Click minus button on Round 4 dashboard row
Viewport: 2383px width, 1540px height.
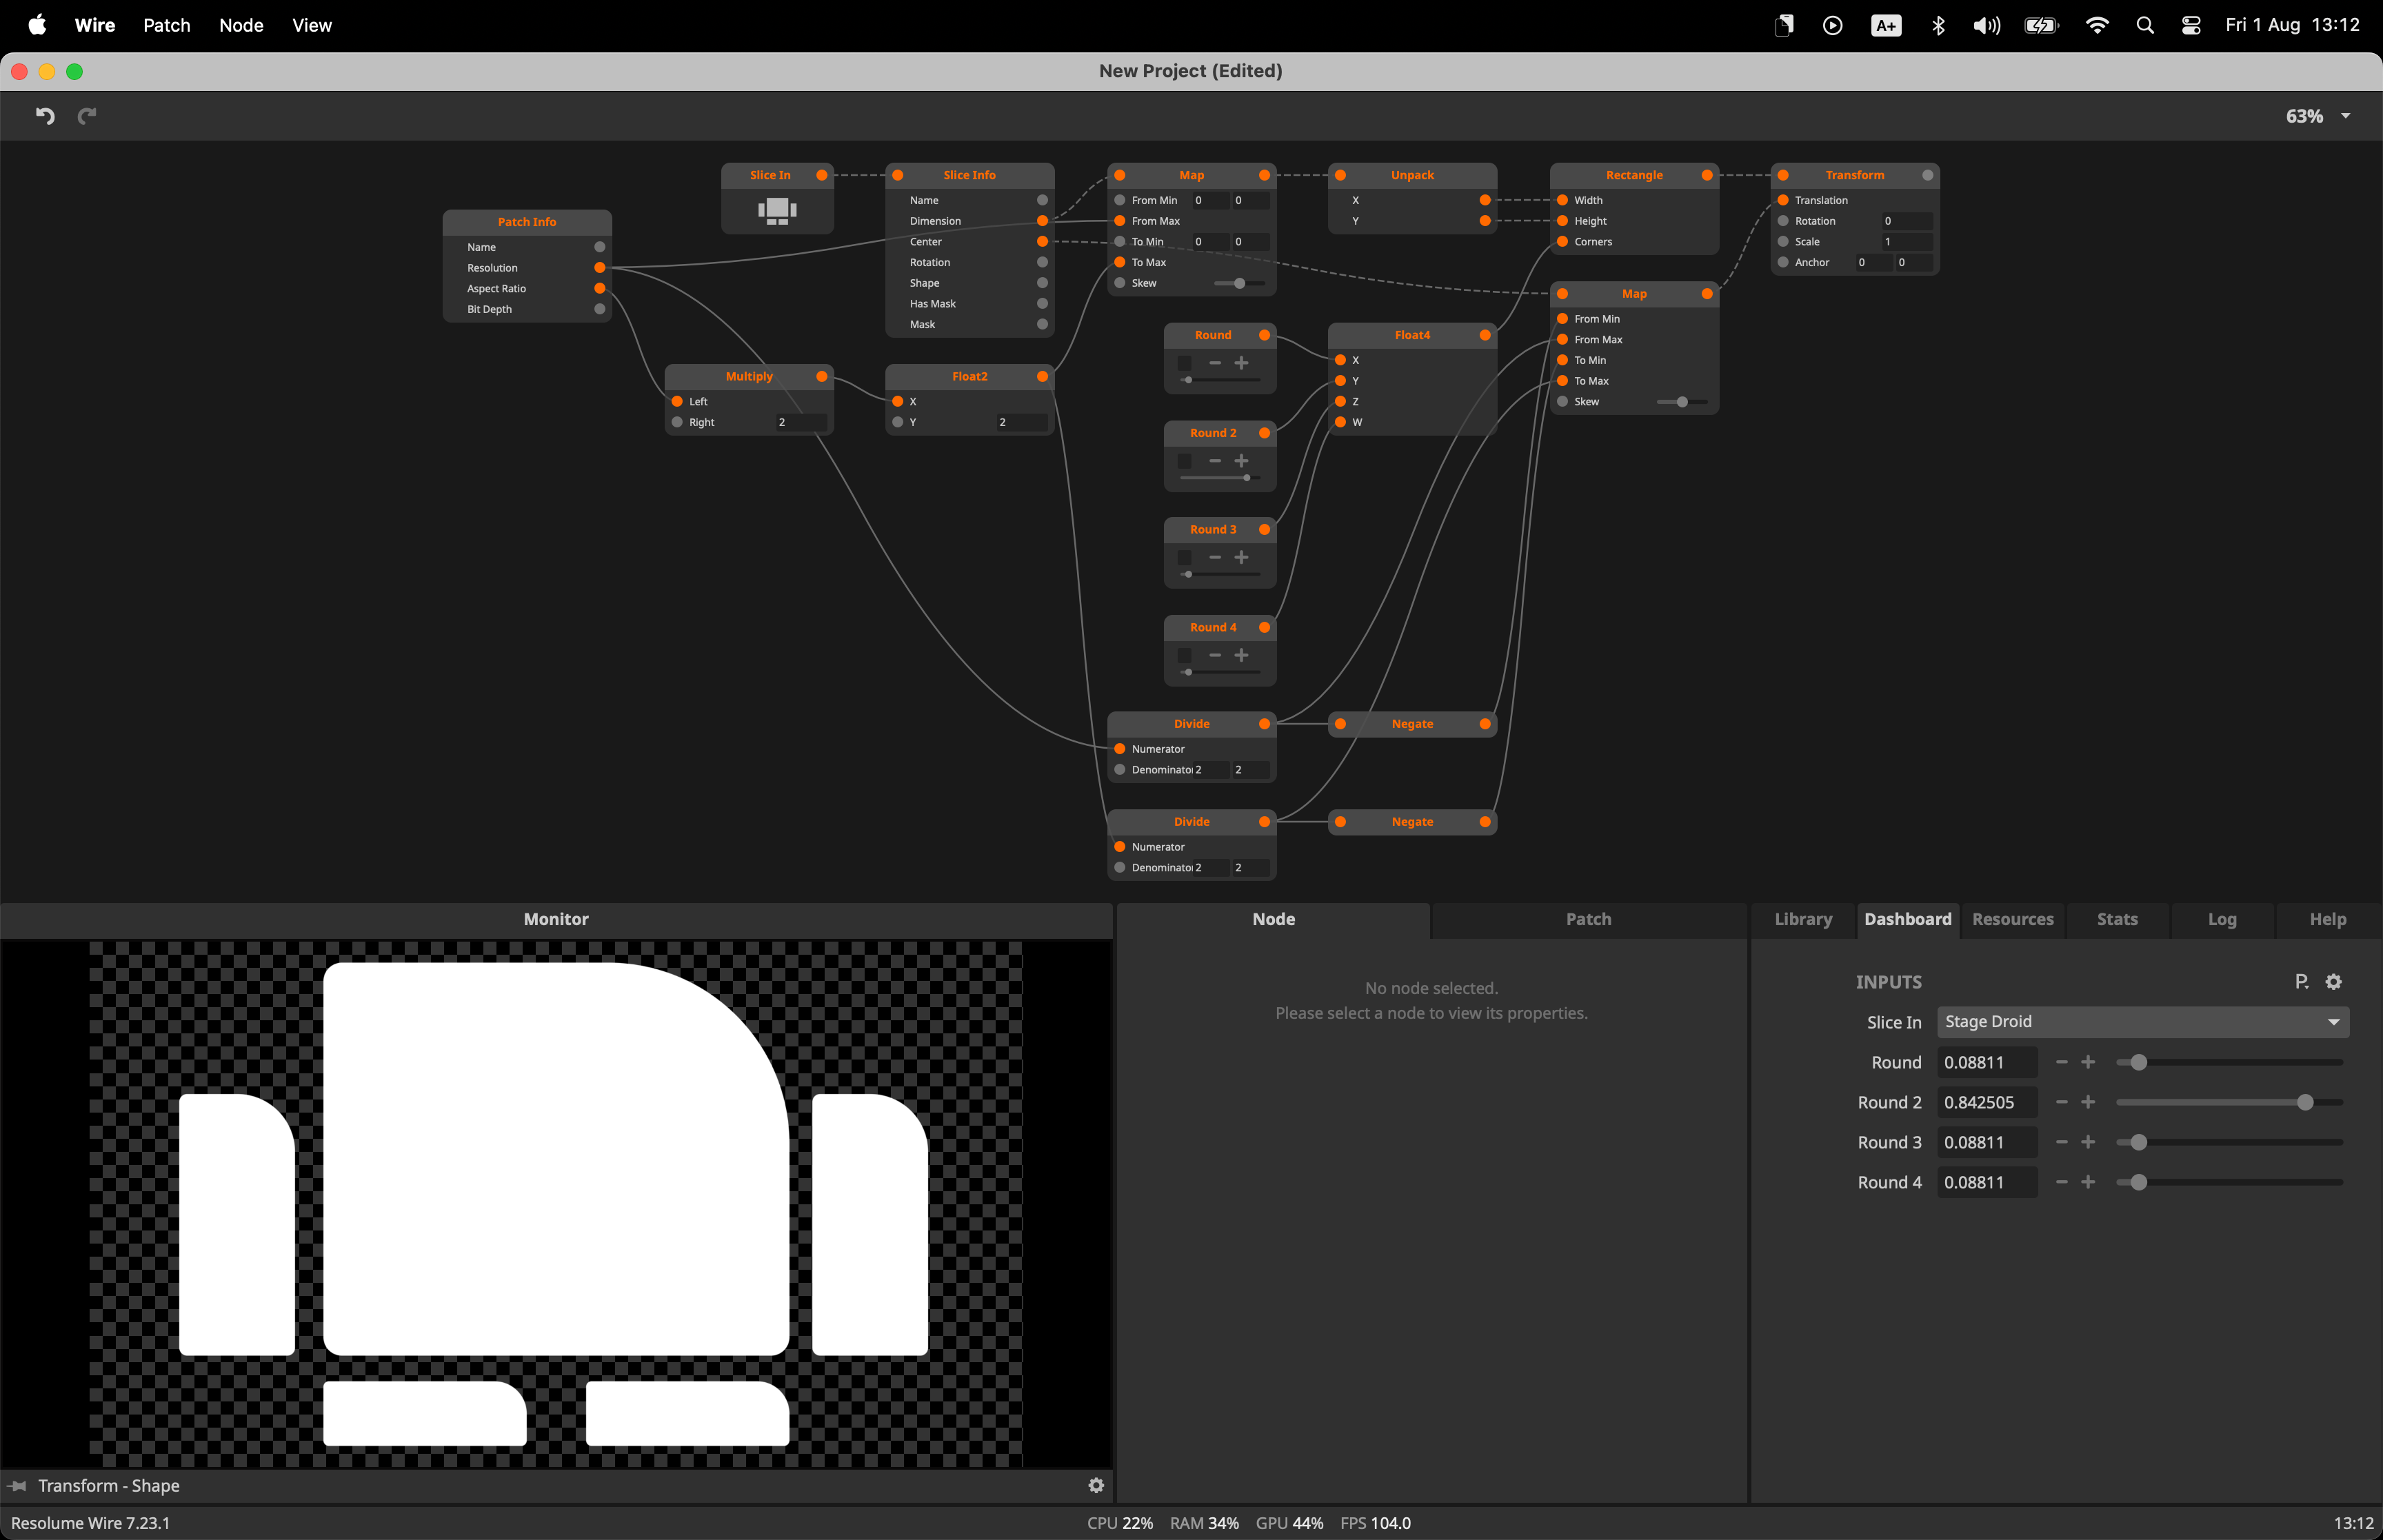tap(2061, 1182)
